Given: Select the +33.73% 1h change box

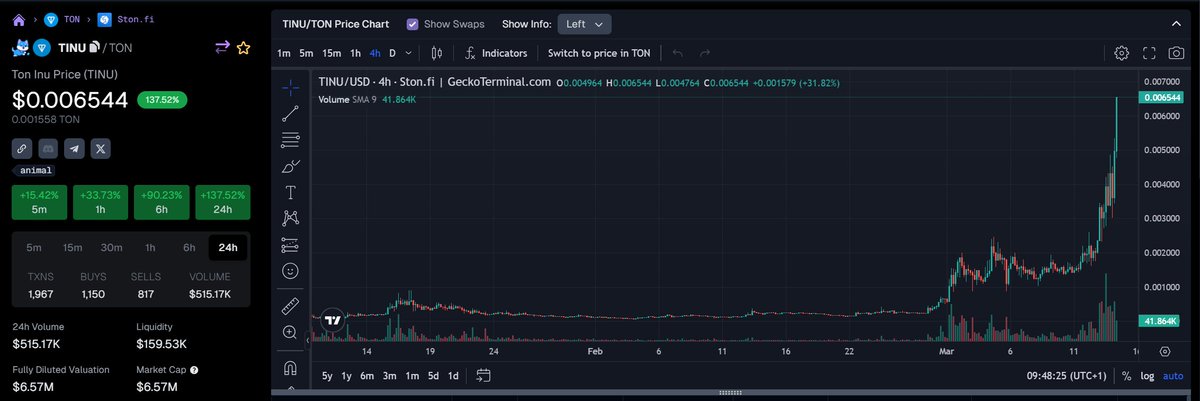Looking at the screenshot, I should pyautogui.click(x=100, y=202).
